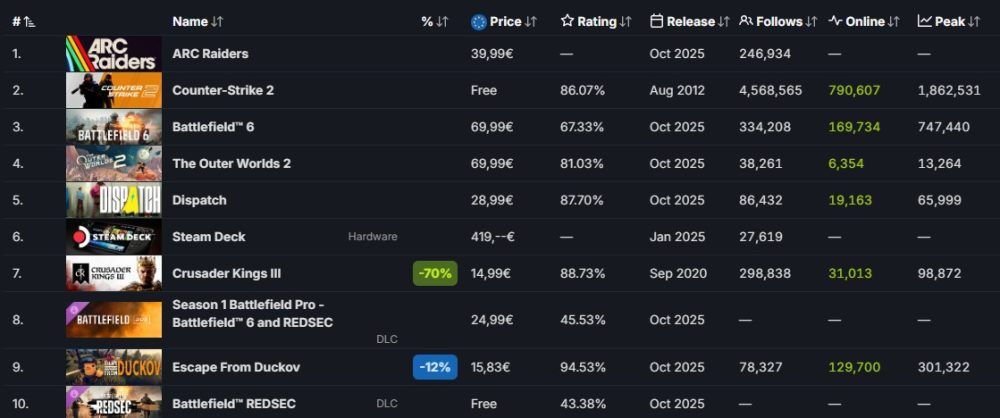Select the 43.38% rating value
The width and height of the screenshot is (1000, 418).
582,403
